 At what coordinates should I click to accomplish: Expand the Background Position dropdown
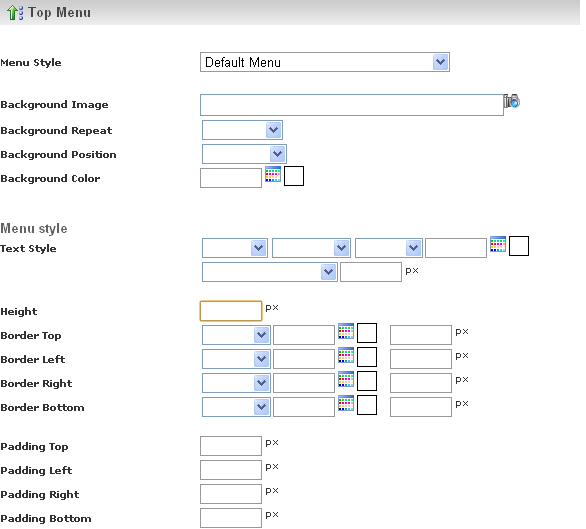click(244, 154)
